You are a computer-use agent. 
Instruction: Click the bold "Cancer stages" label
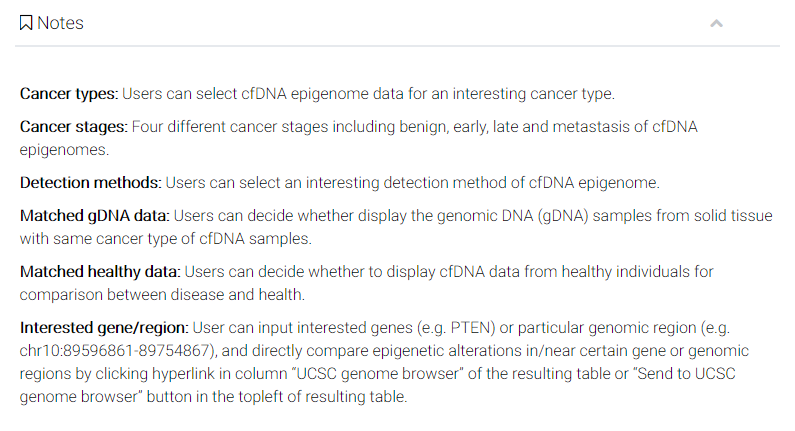(72, 126)
